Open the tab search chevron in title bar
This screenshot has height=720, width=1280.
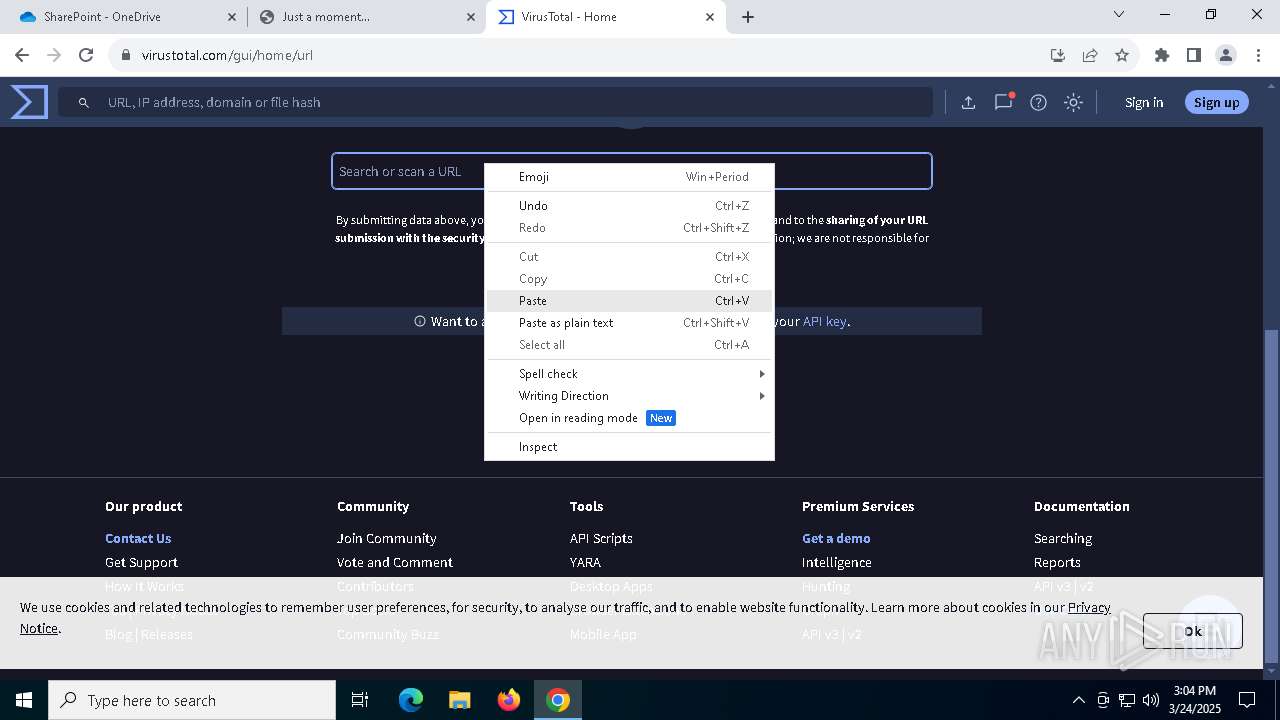pos(1119,14)
